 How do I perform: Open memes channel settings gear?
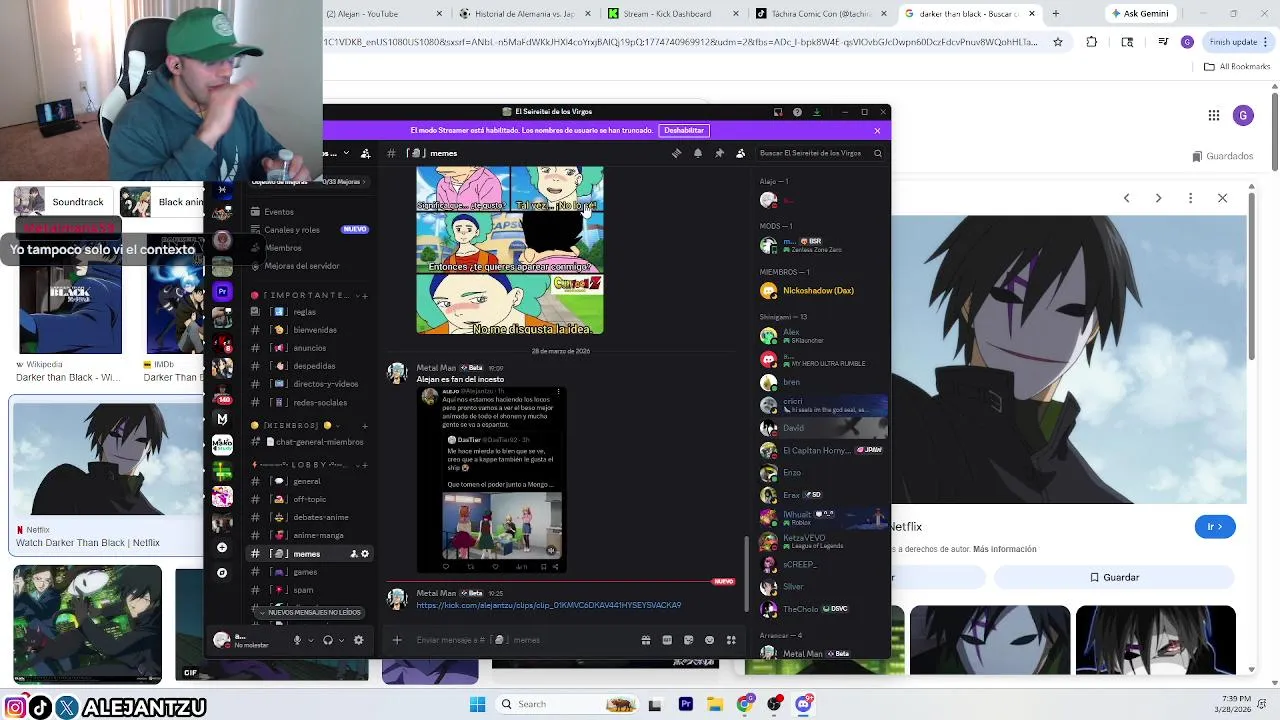[x=365, y=553]
